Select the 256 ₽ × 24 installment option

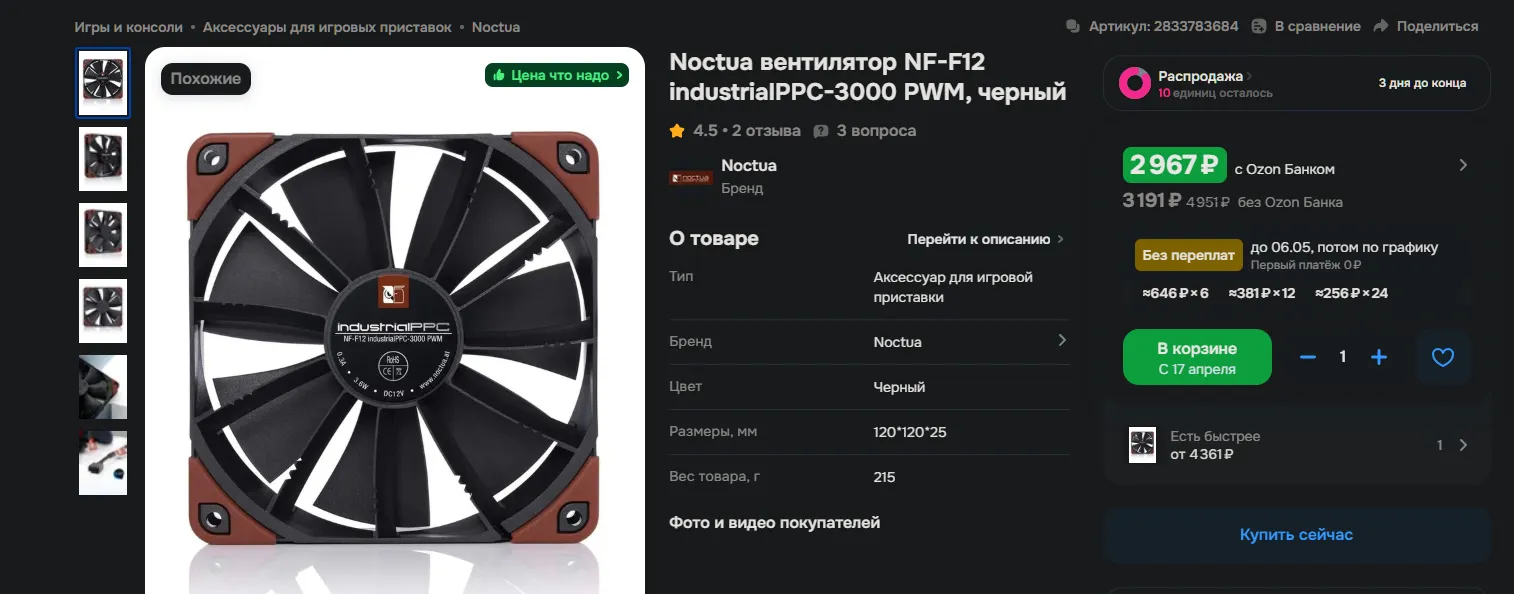pyautogui.click(x=1351, y=293)
